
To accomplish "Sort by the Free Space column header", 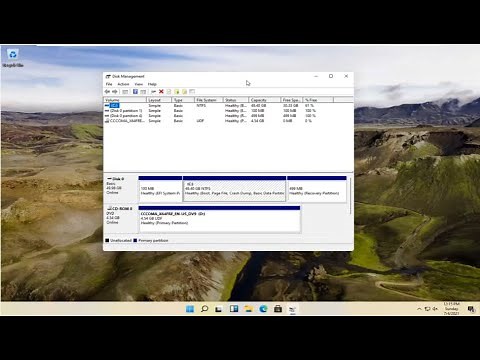I will (x=291, y=100).
